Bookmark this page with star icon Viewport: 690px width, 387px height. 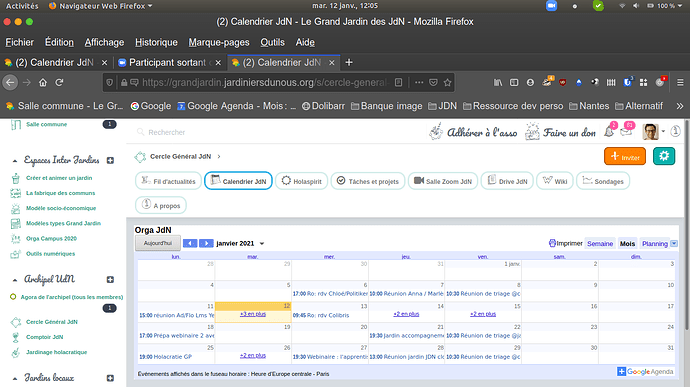click(448, 82)
